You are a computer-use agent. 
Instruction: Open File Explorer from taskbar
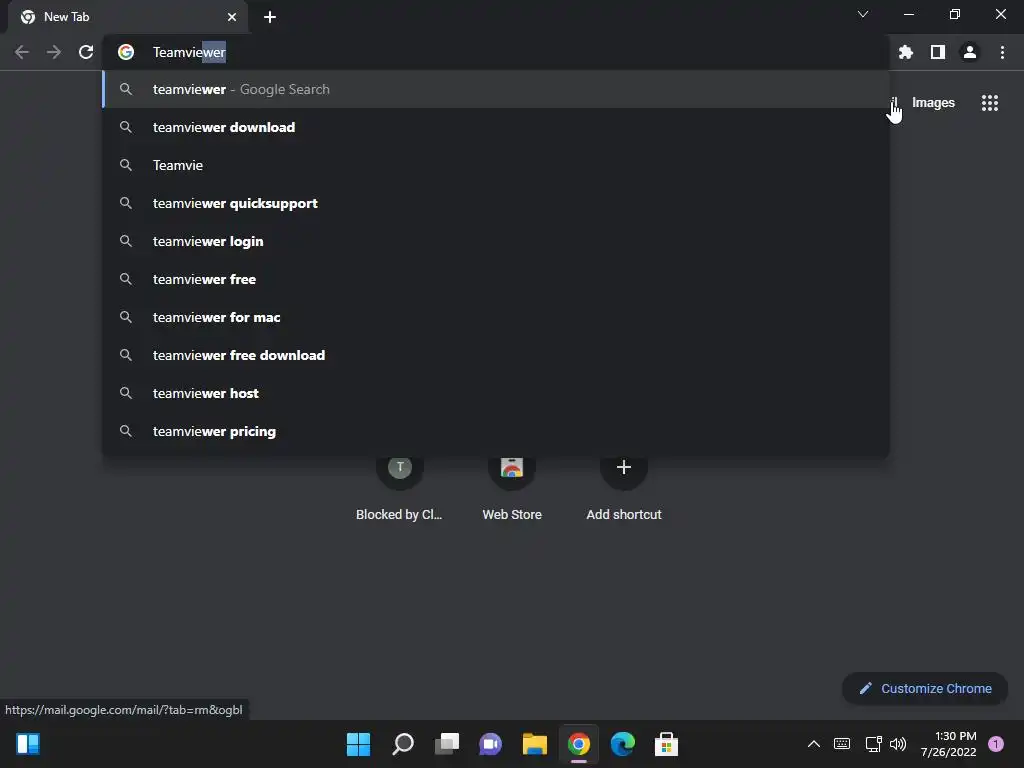pyautogui.click(x=535, y=744)
